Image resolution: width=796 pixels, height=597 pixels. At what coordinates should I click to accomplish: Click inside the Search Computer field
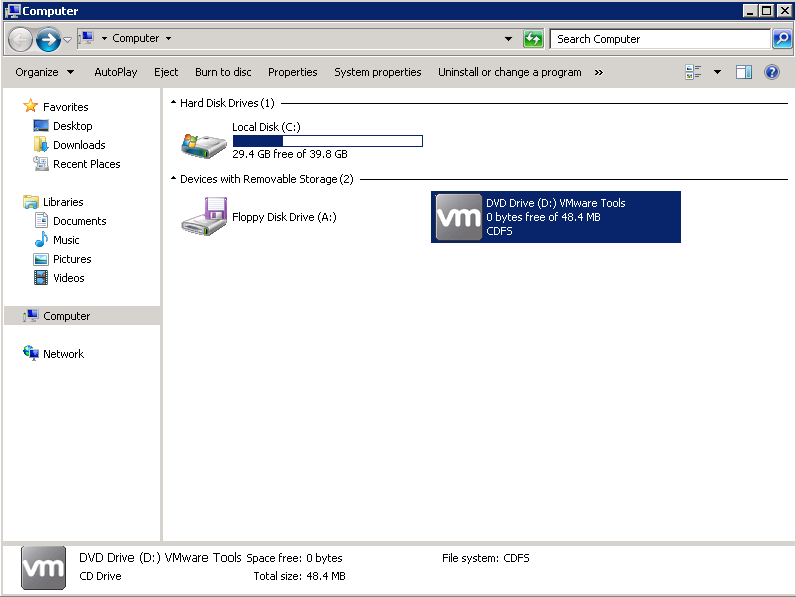(660, 39)
